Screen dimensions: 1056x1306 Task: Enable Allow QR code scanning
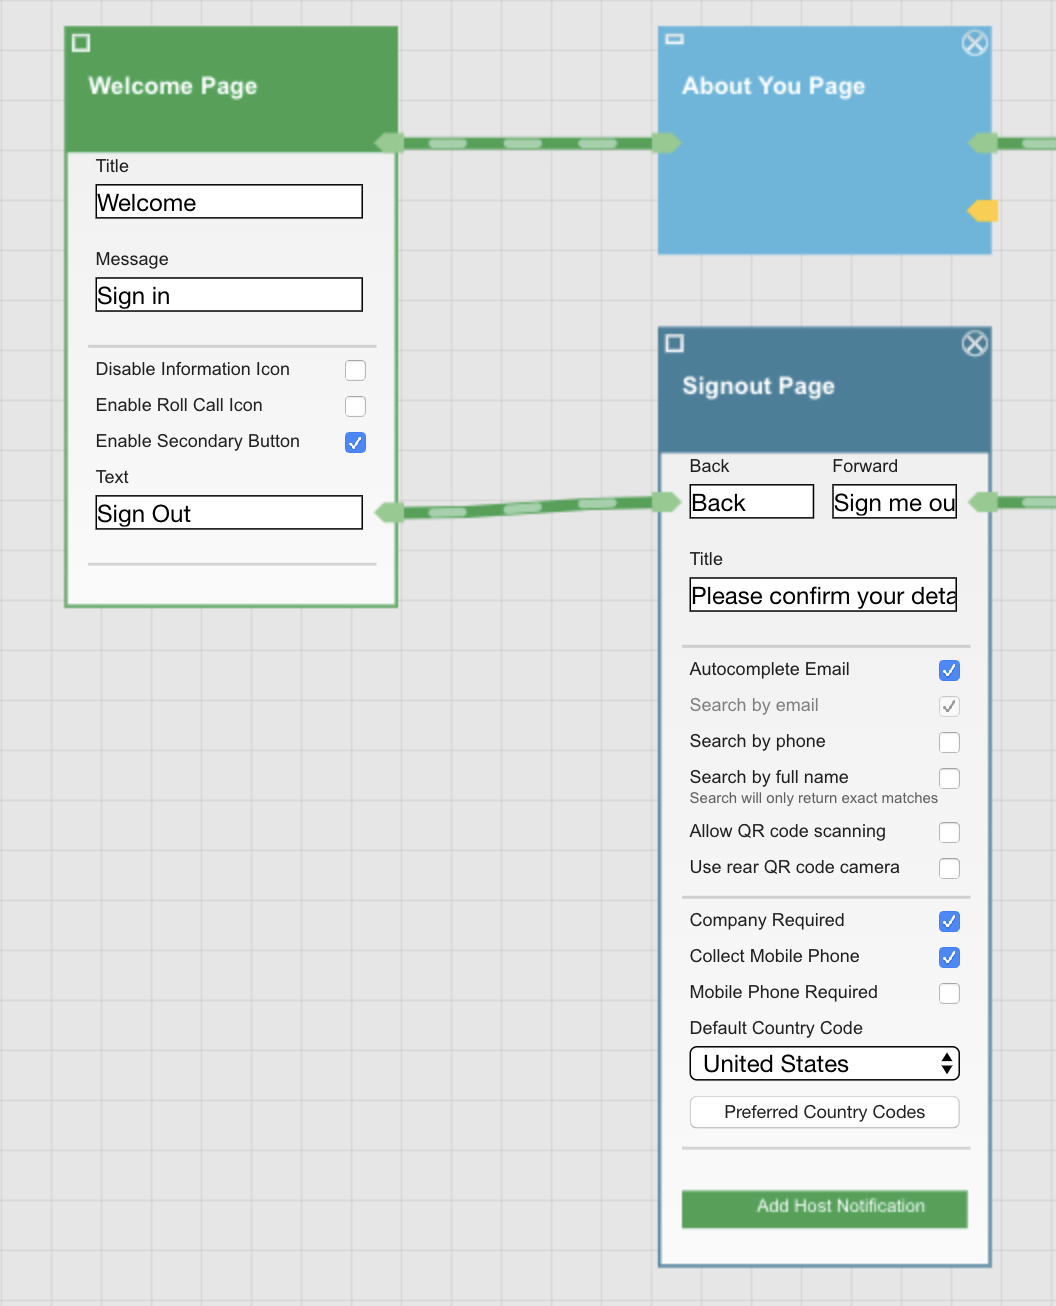pos(949,832)
